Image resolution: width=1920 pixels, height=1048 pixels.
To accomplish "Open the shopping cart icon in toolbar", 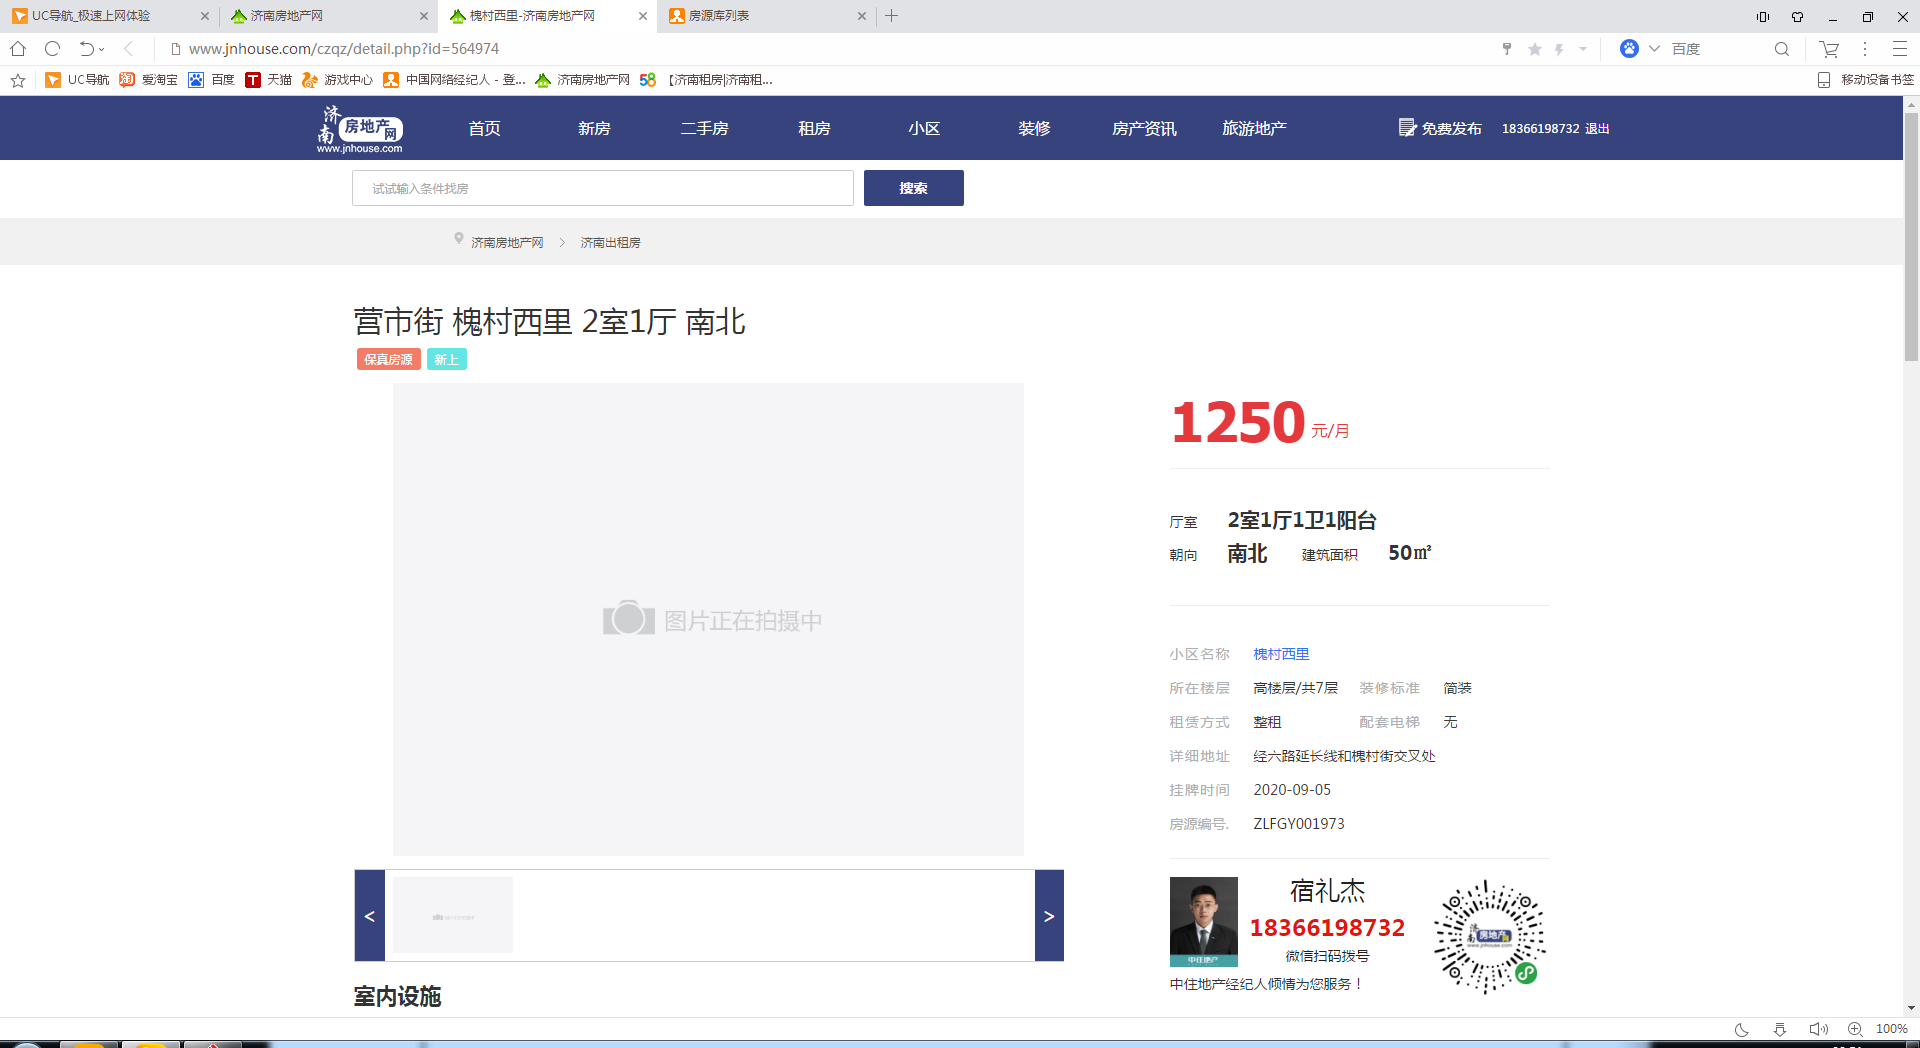I will [x=1829, y=49].
